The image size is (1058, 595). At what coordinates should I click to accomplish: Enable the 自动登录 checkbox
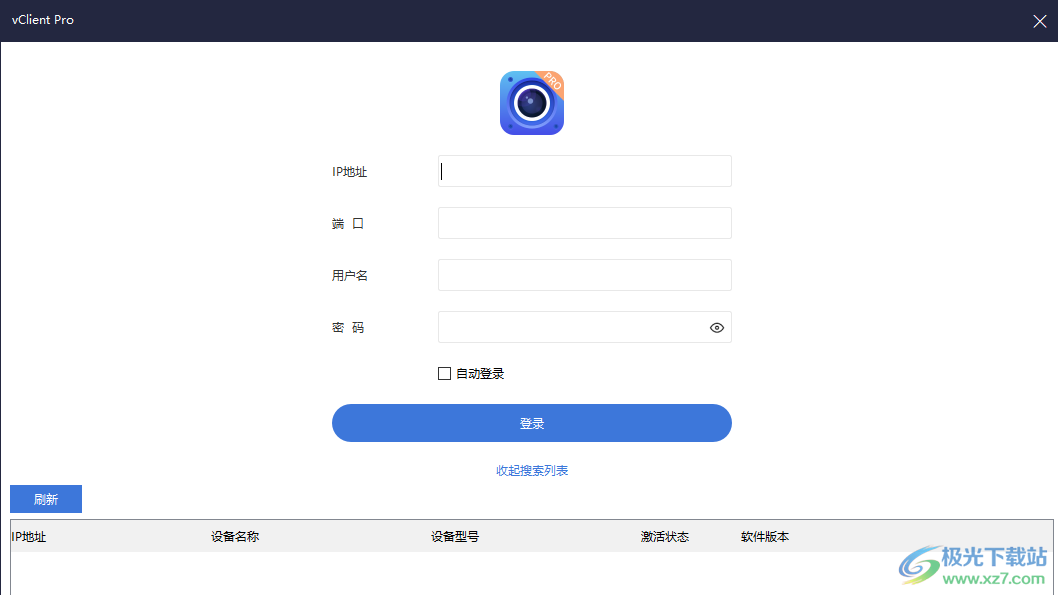444,374
